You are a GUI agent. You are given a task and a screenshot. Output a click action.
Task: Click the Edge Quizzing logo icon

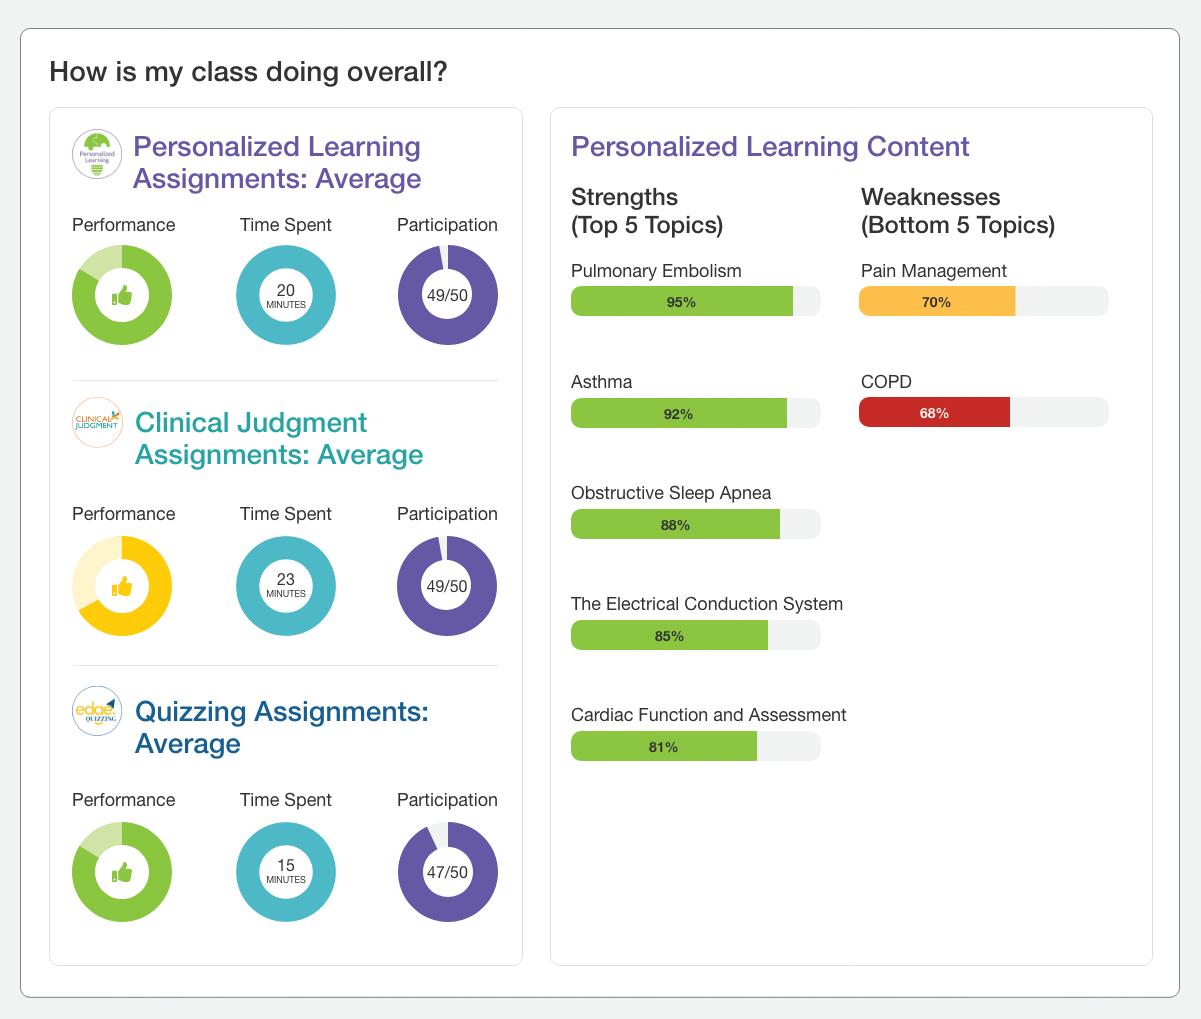pyautogui.click(x=98, y=711)
